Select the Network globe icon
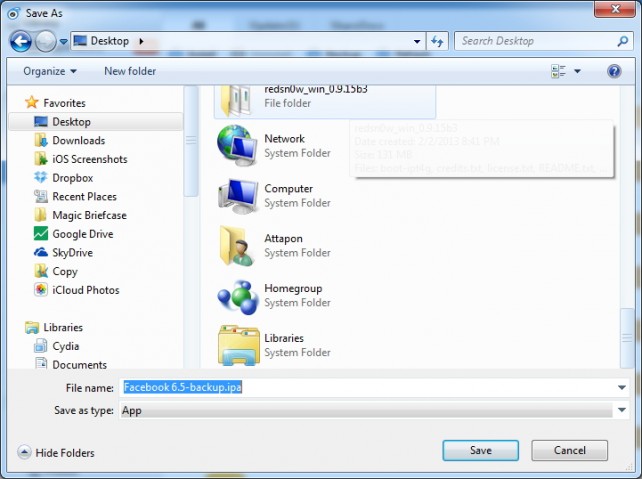Screen dimensions: 642x479 point(237,146)
